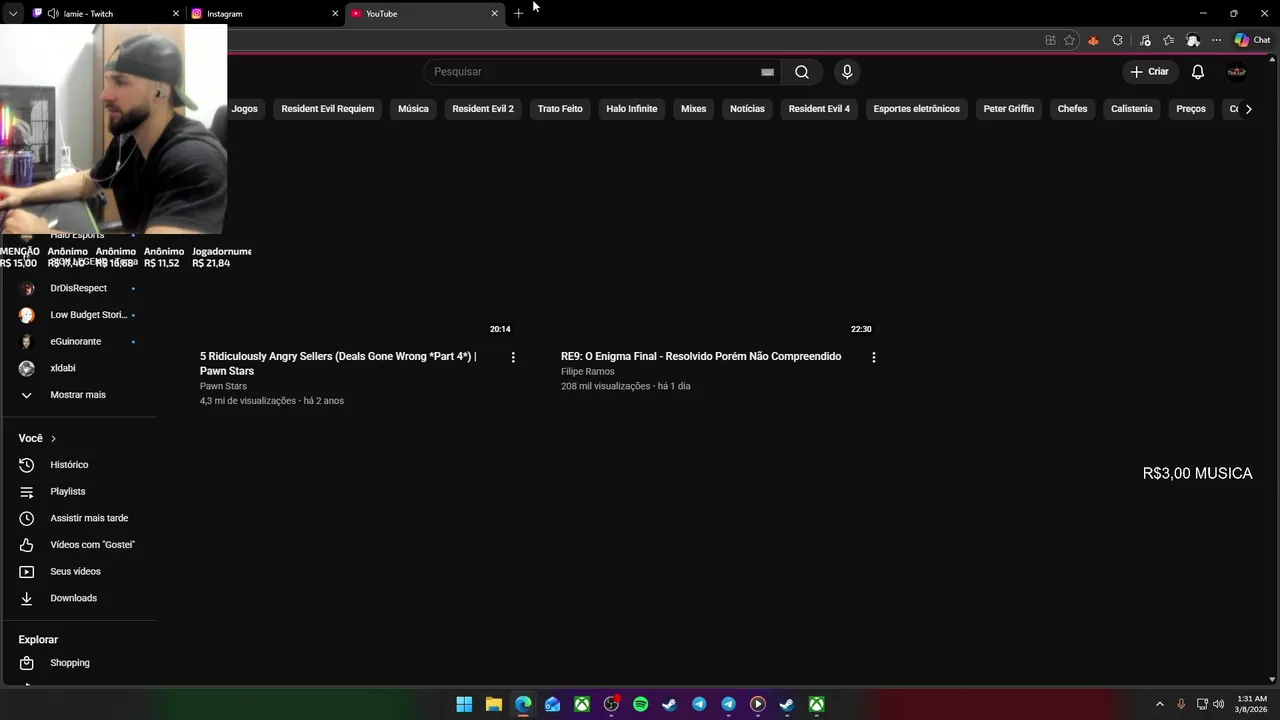Image resolution: width=1280 pixels, height=720 pixels.
Task: Expand the Você section chevron
Action: tap(53, 438)
